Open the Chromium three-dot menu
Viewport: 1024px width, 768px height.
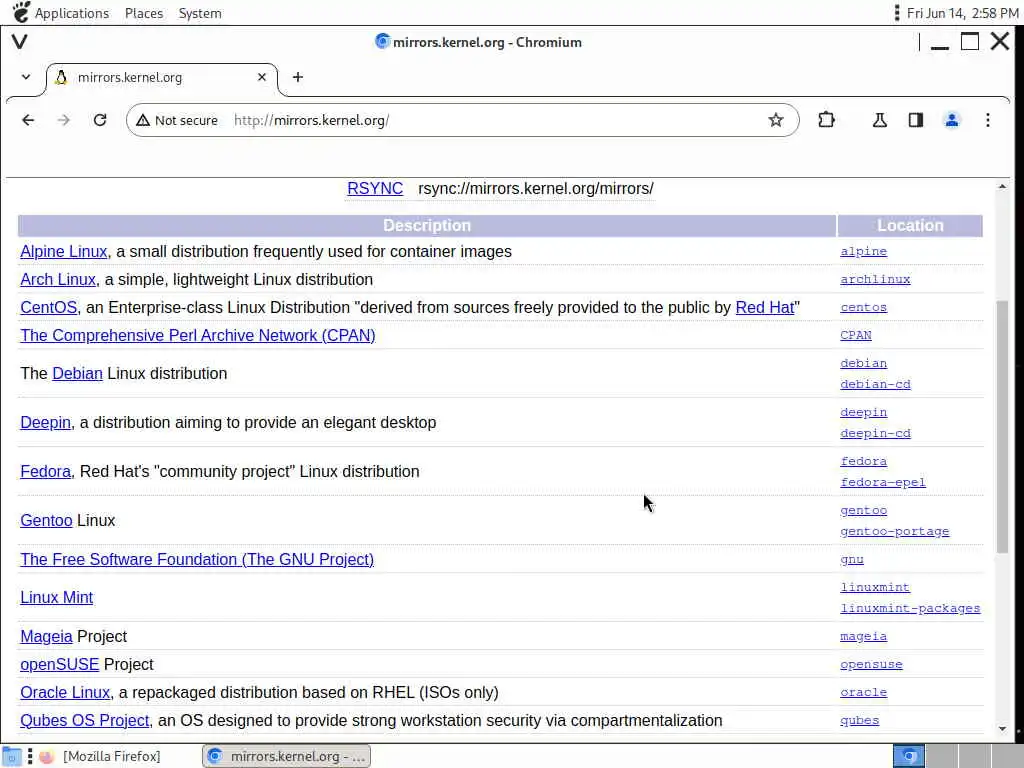click(987, 120)
